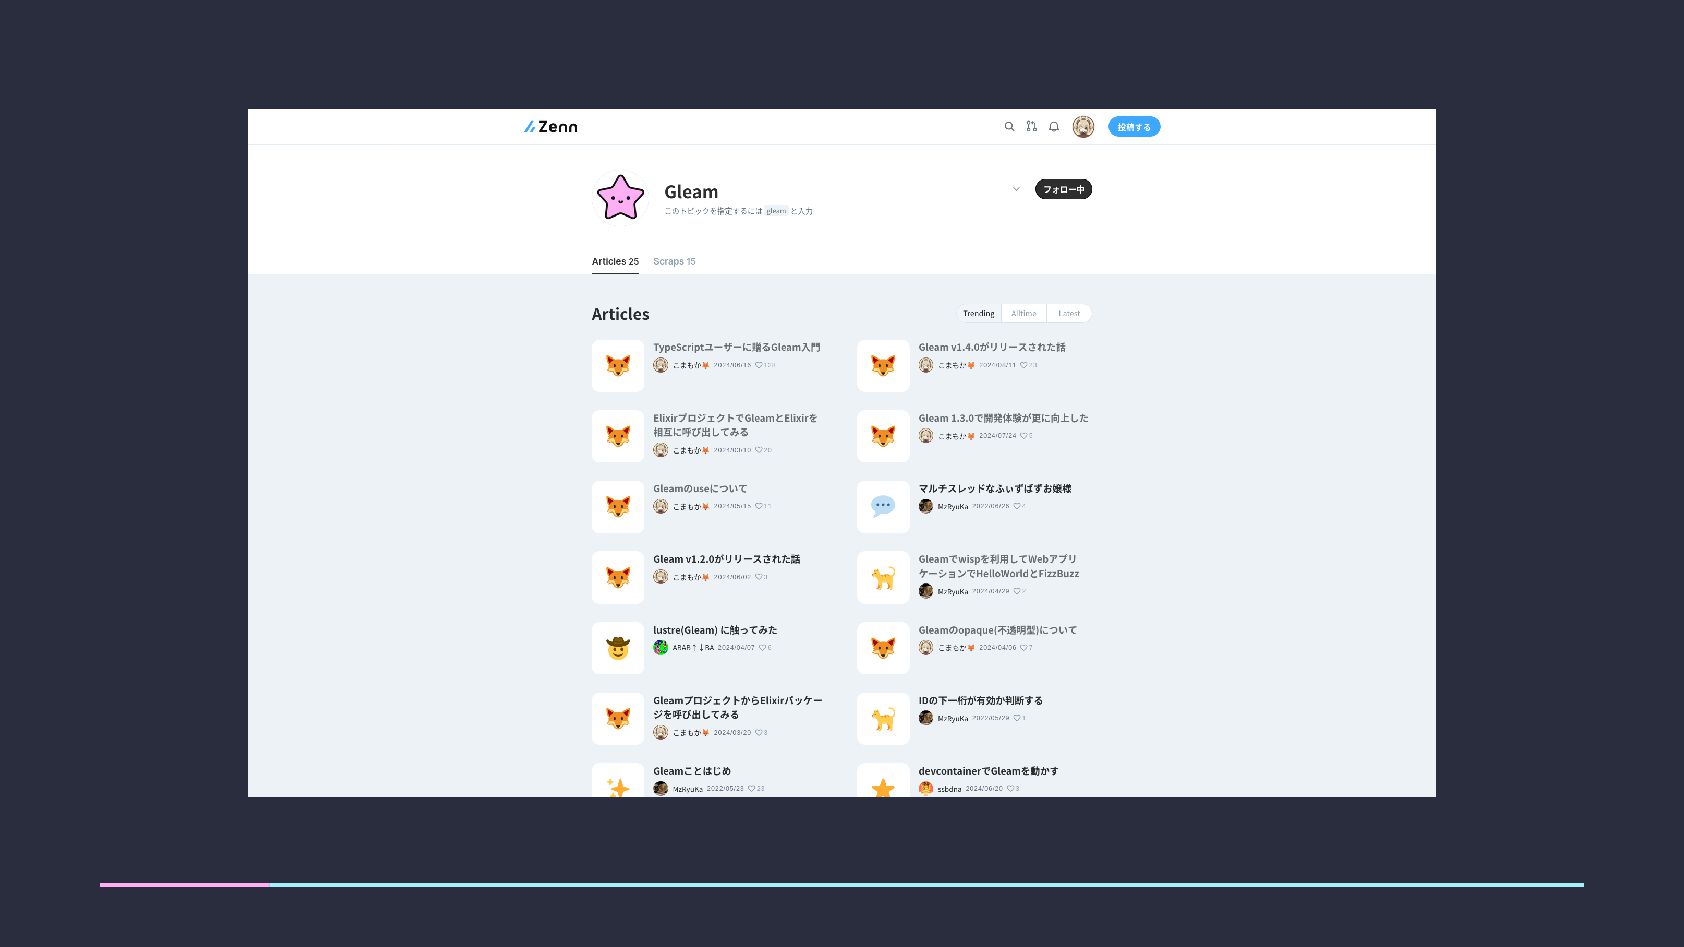Open article TypeScriptユーザーに贈るGleam入門

point(737,347)
